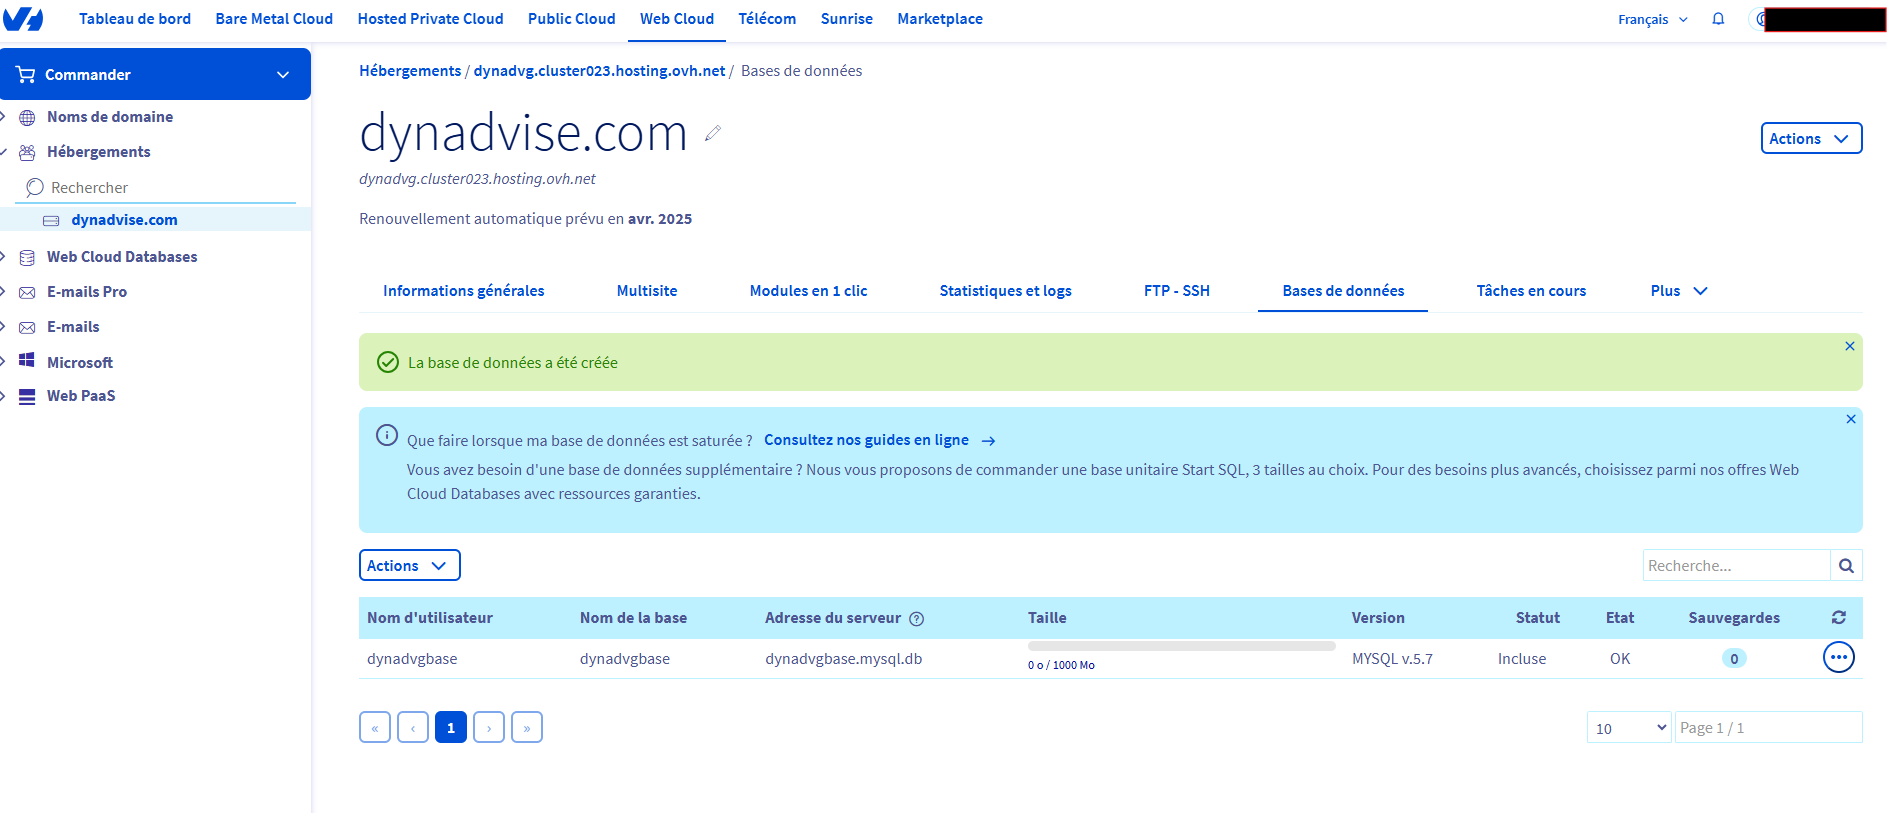Open the notifications bell

pyautogui.click(x=1718, y=19)
